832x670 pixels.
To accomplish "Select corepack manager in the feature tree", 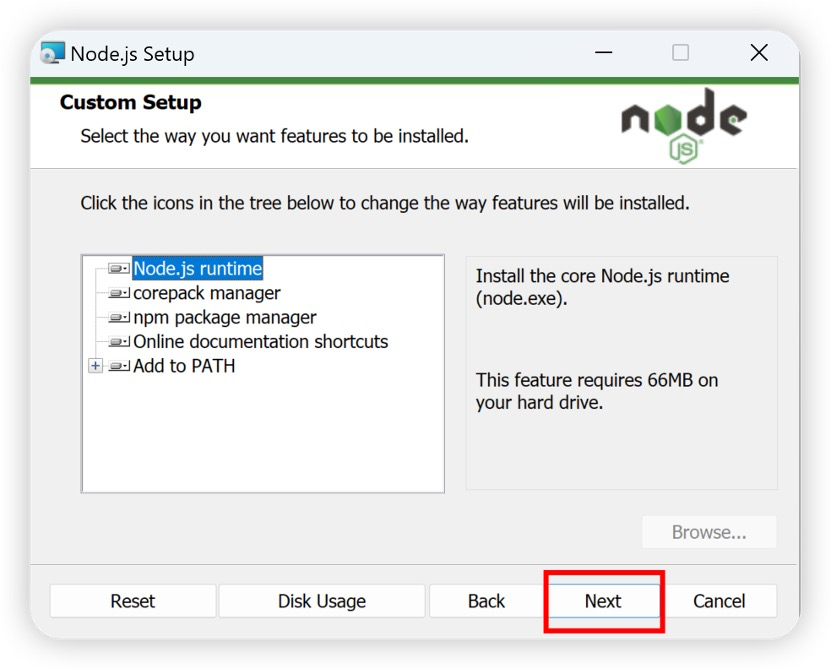I will [x=206, y=293].
